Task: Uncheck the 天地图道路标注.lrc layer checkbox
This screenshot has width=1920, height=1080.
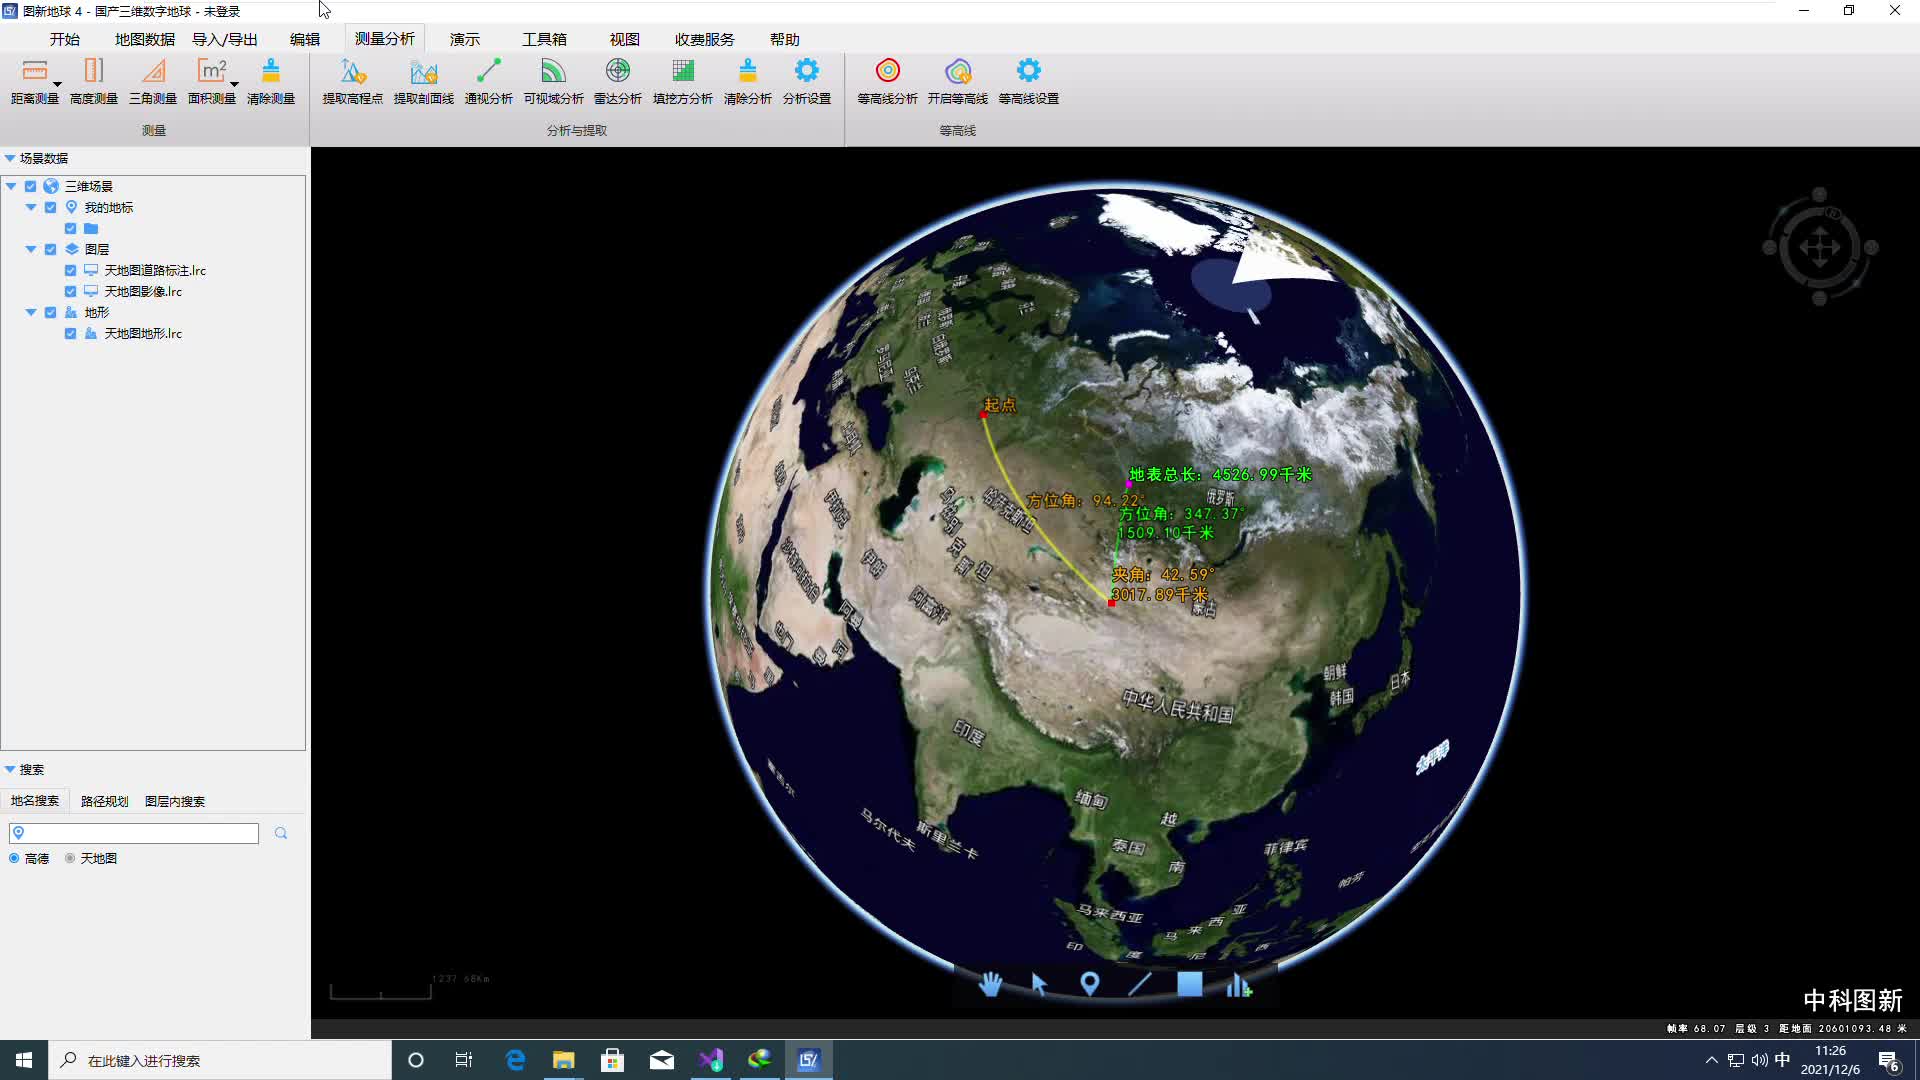Action: click(70, 271)
